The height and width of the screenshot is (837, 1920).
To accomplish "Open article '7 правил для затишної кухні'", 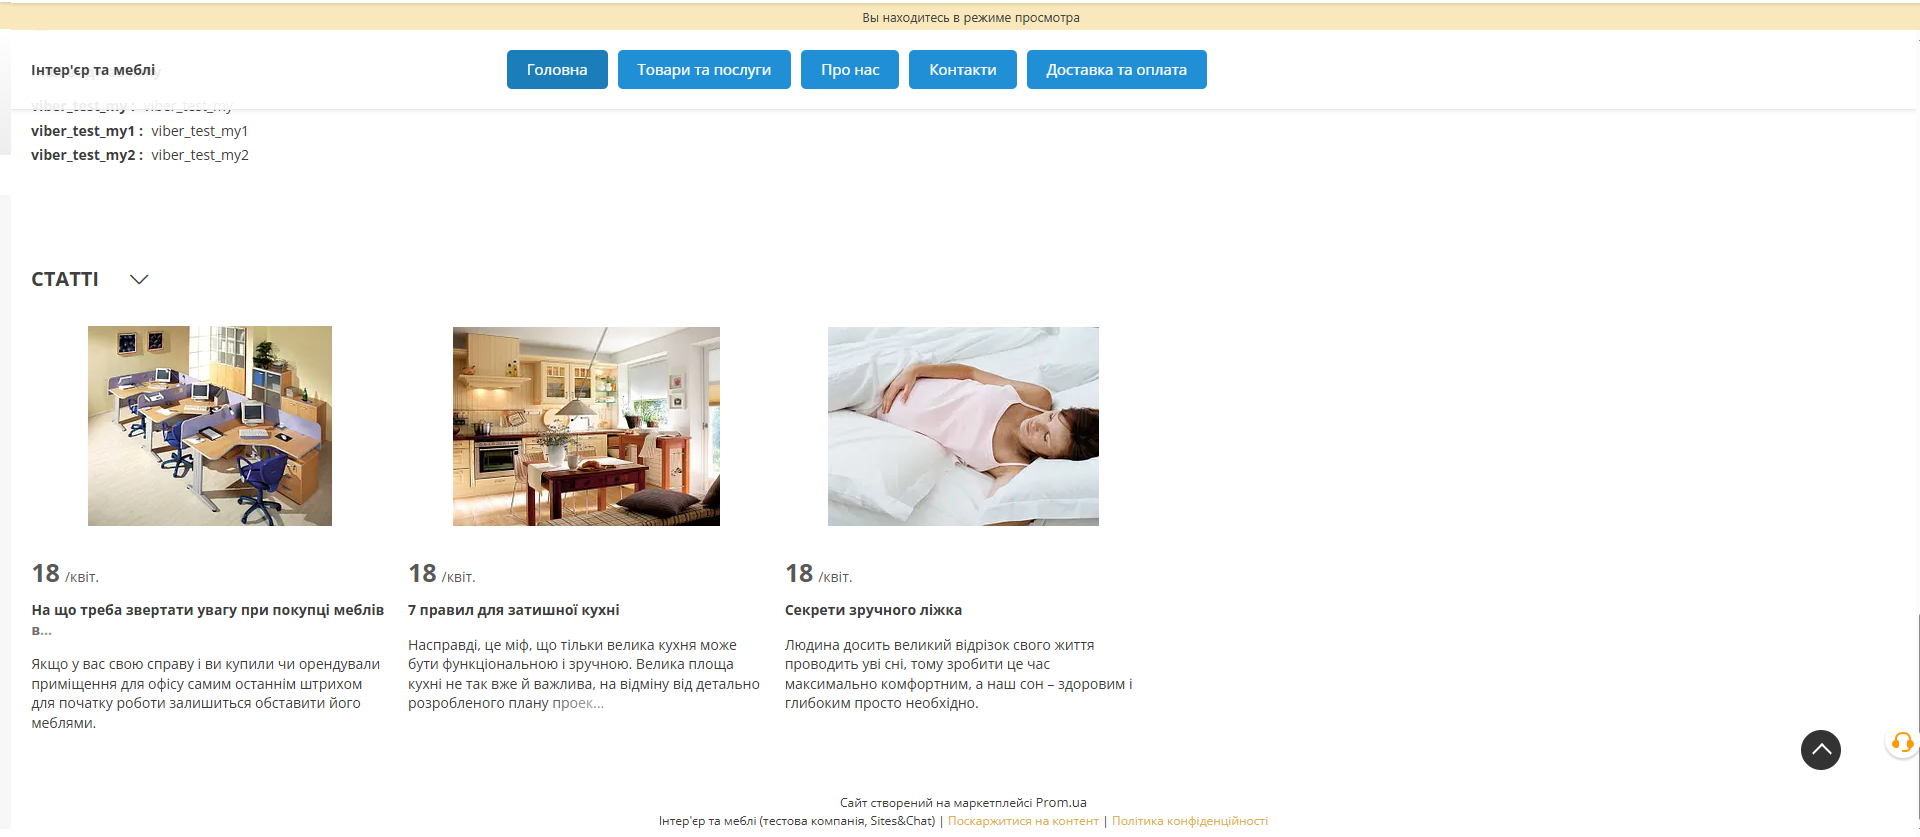I will pyautogui.click(x=513, y=610).
